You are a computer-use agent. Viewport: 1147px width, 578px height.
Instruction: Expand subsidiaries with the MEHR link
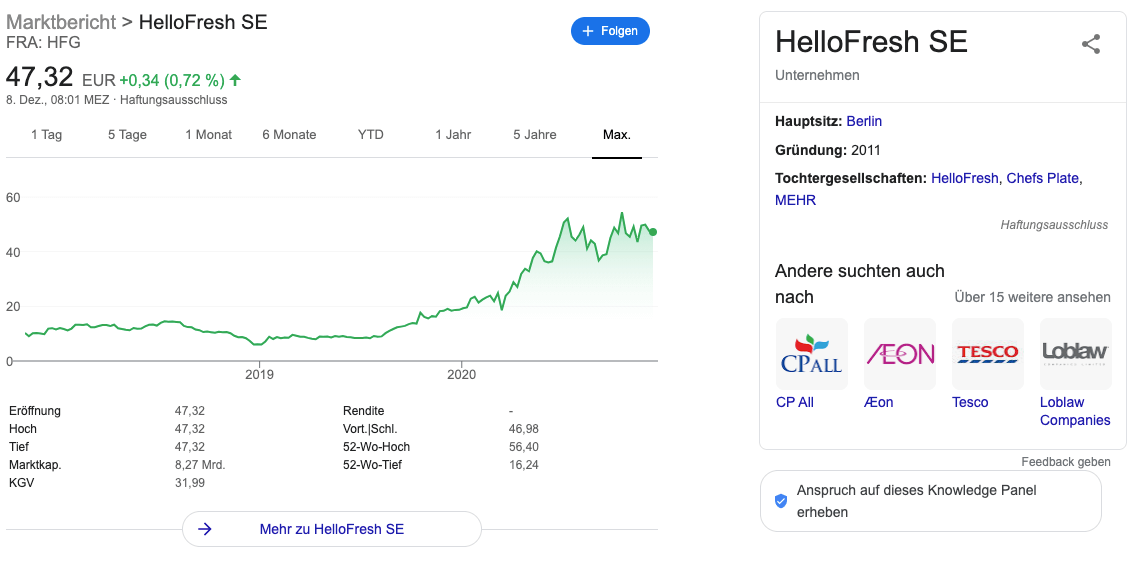tap(795, 200)
